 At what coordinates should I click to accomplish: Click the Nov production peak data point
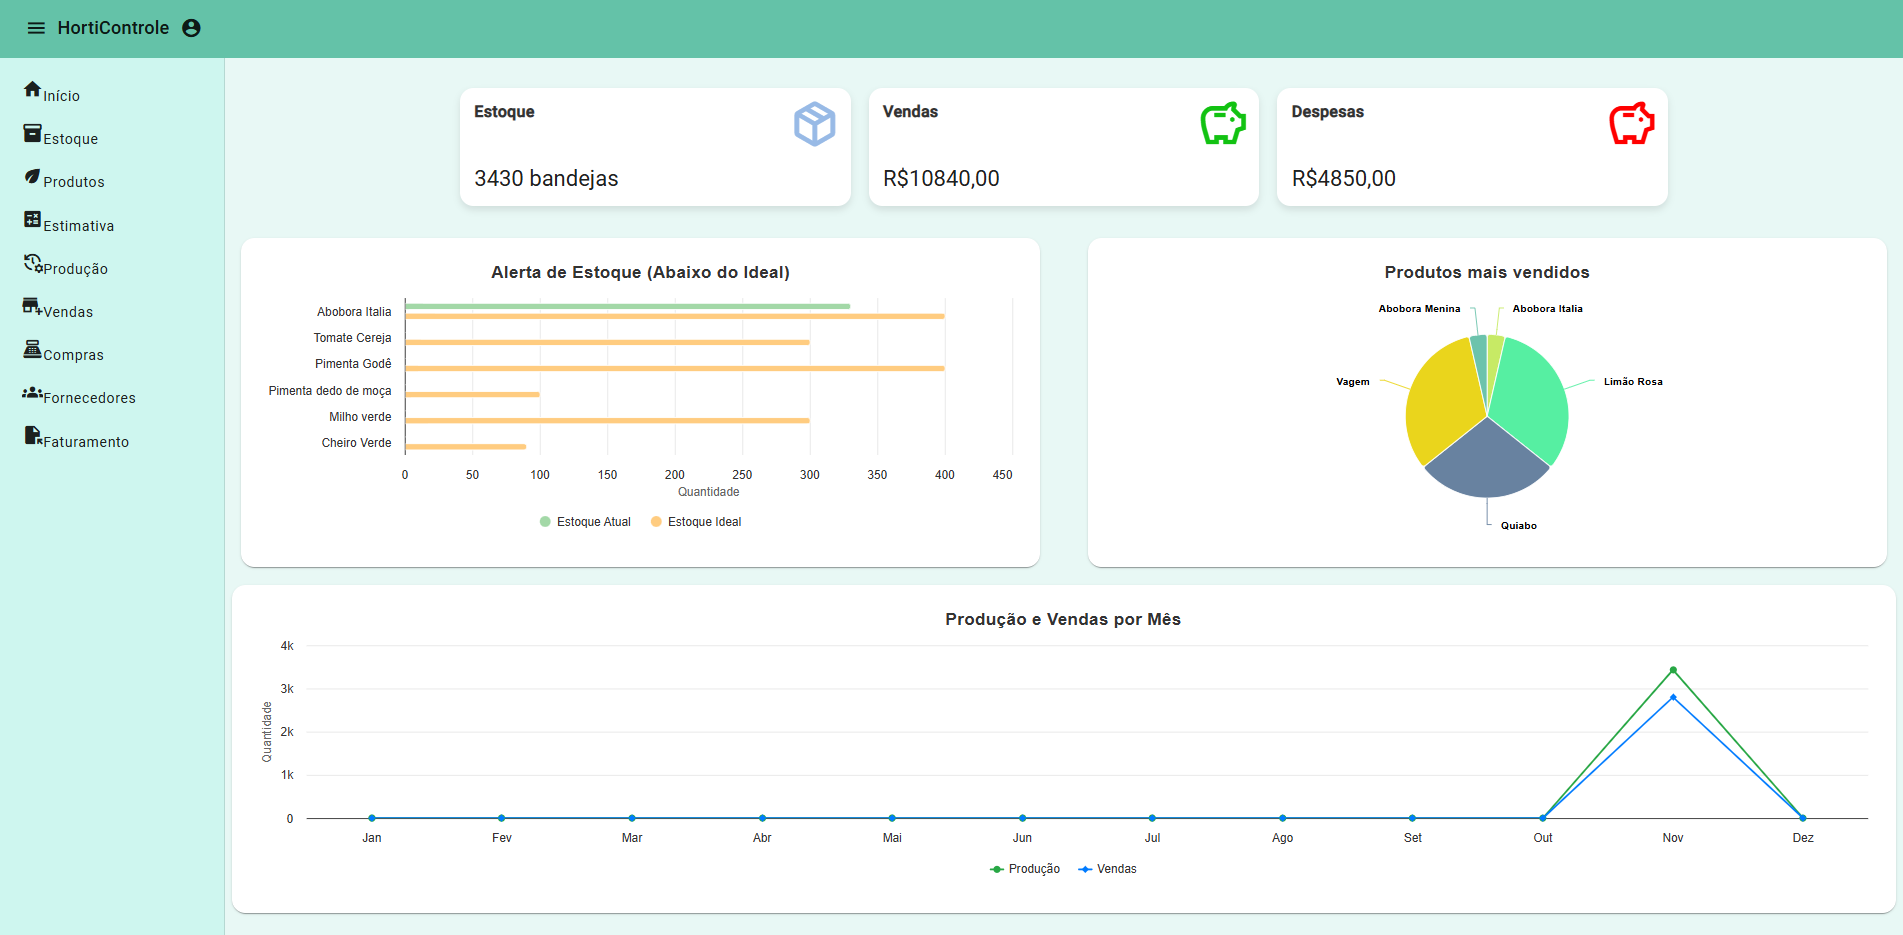[1673, 670]
